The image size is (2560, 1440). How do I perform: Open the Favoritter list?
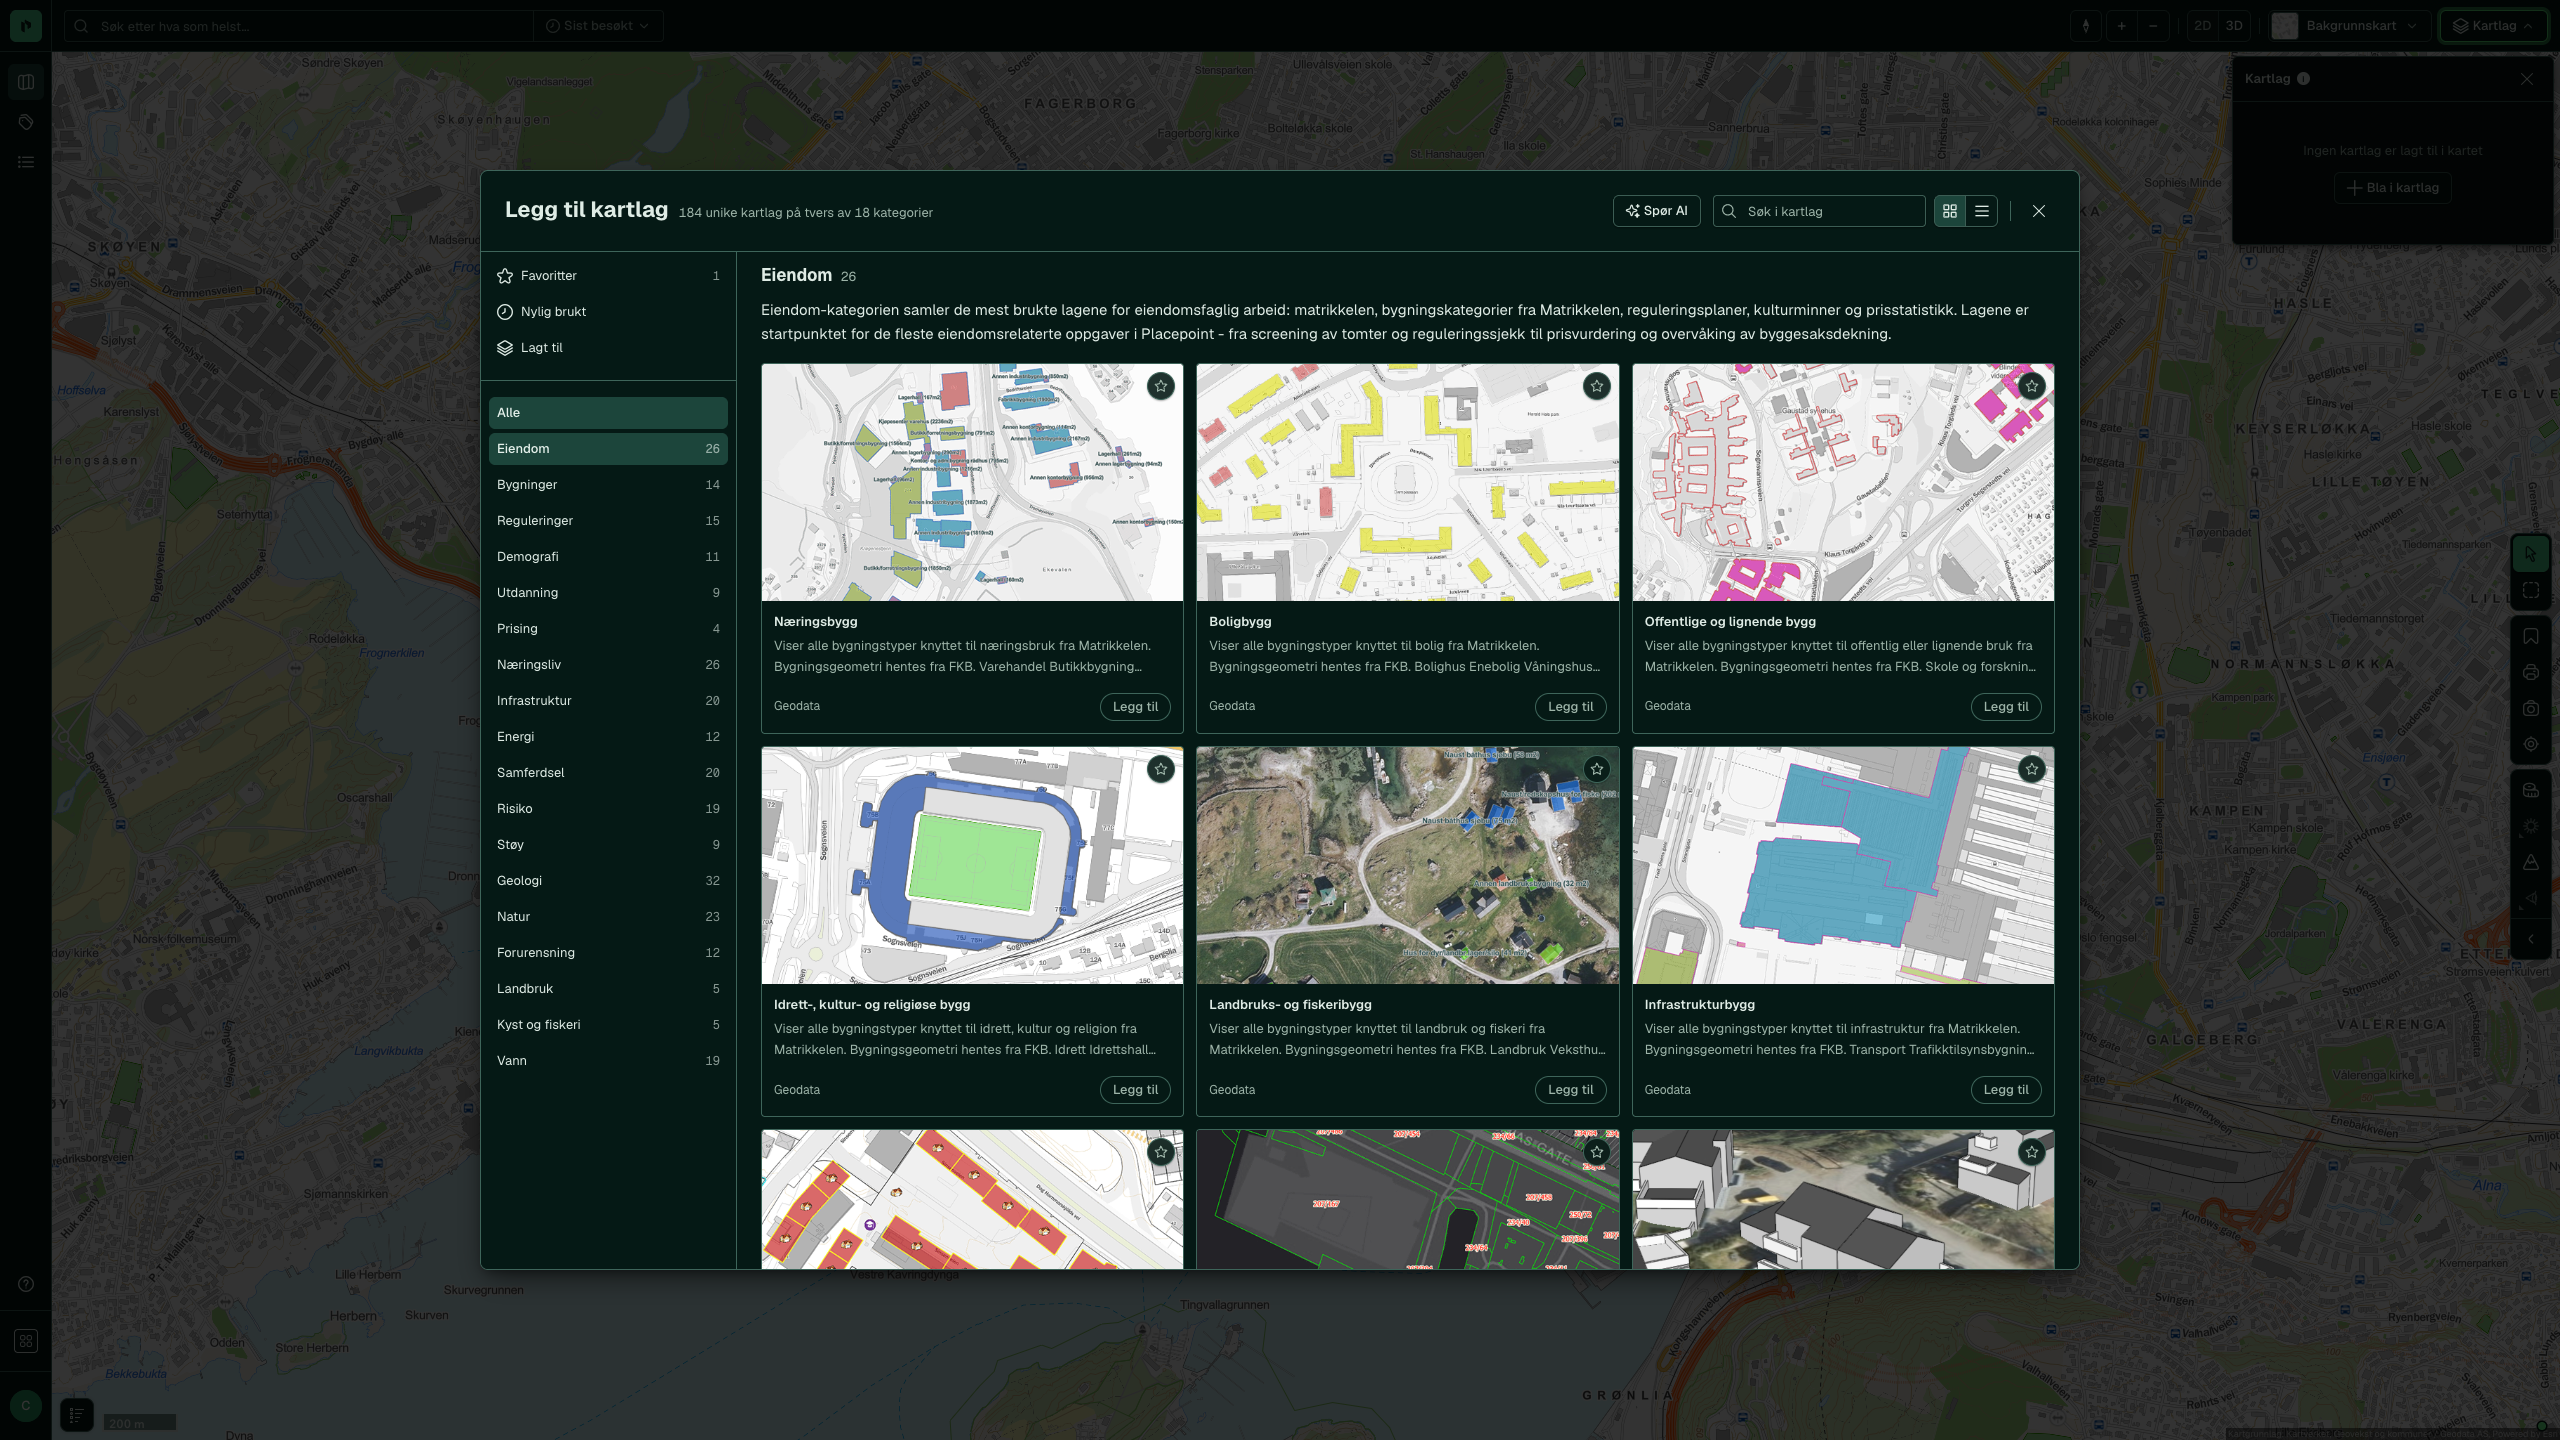coord(608,276)
